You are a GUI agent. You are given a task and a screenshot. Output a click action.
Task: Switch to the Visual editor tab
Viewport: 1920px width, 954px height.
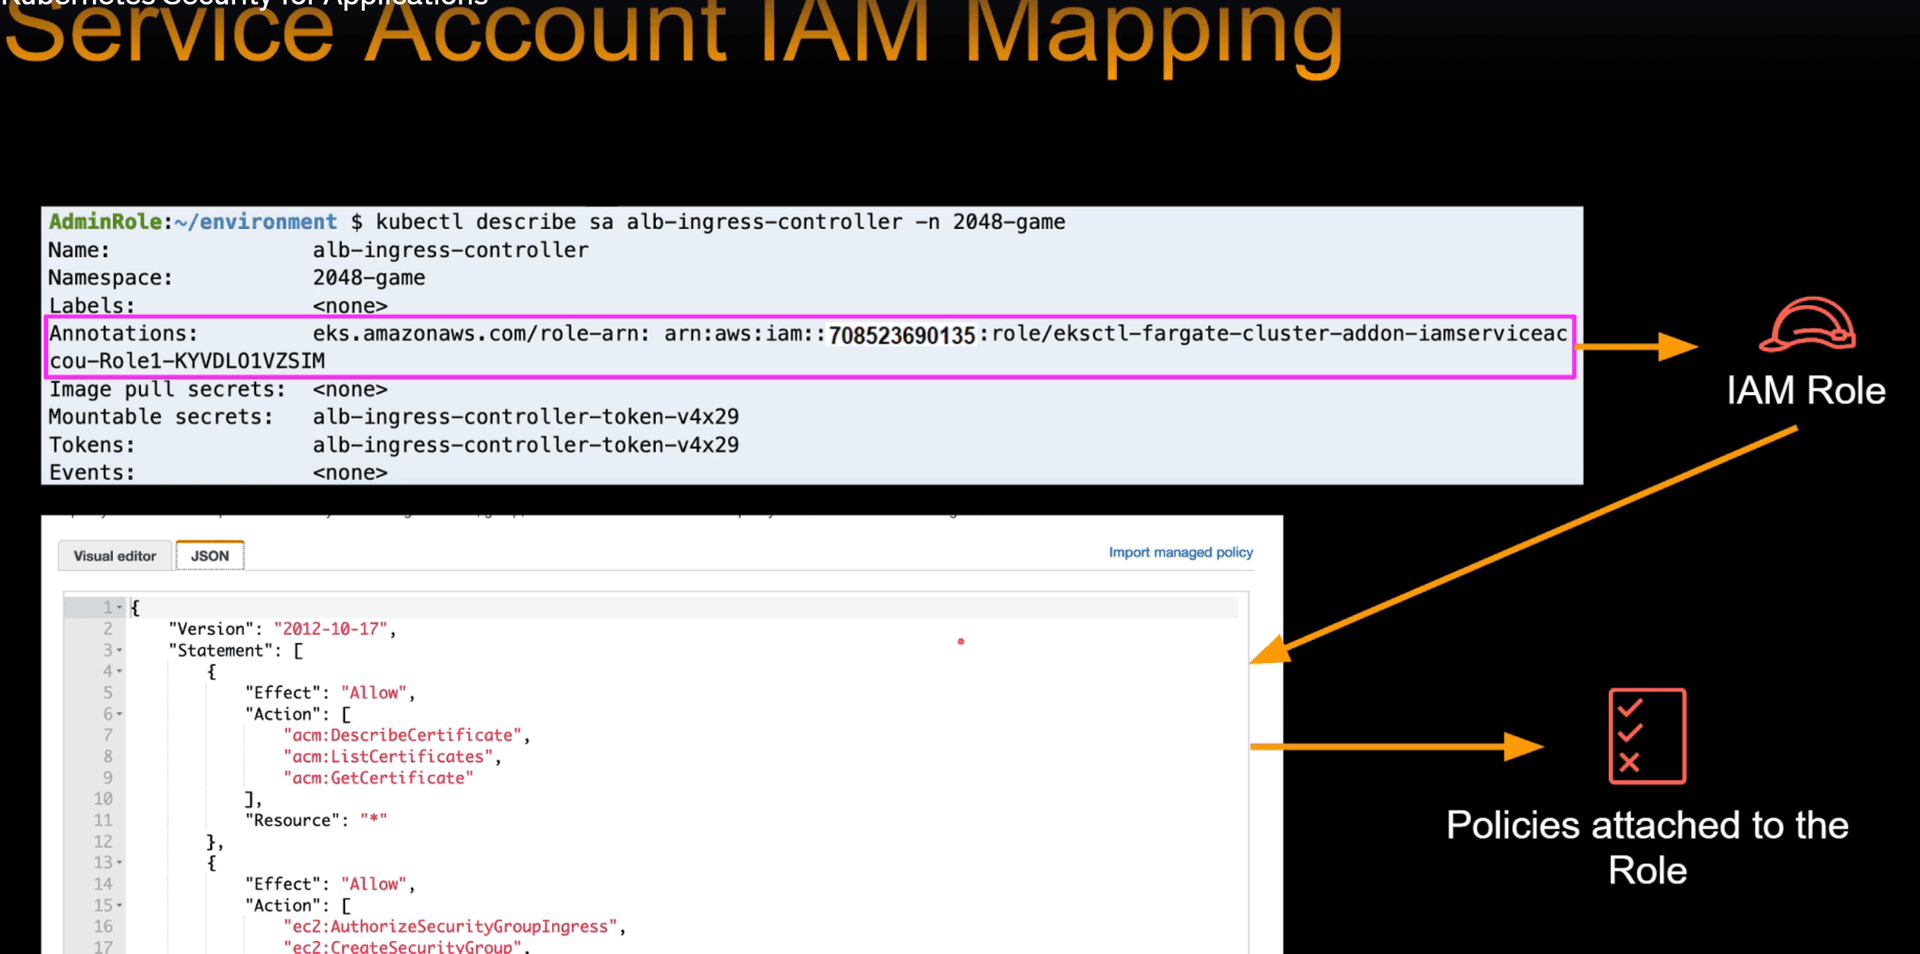click(x=115, y=556)
